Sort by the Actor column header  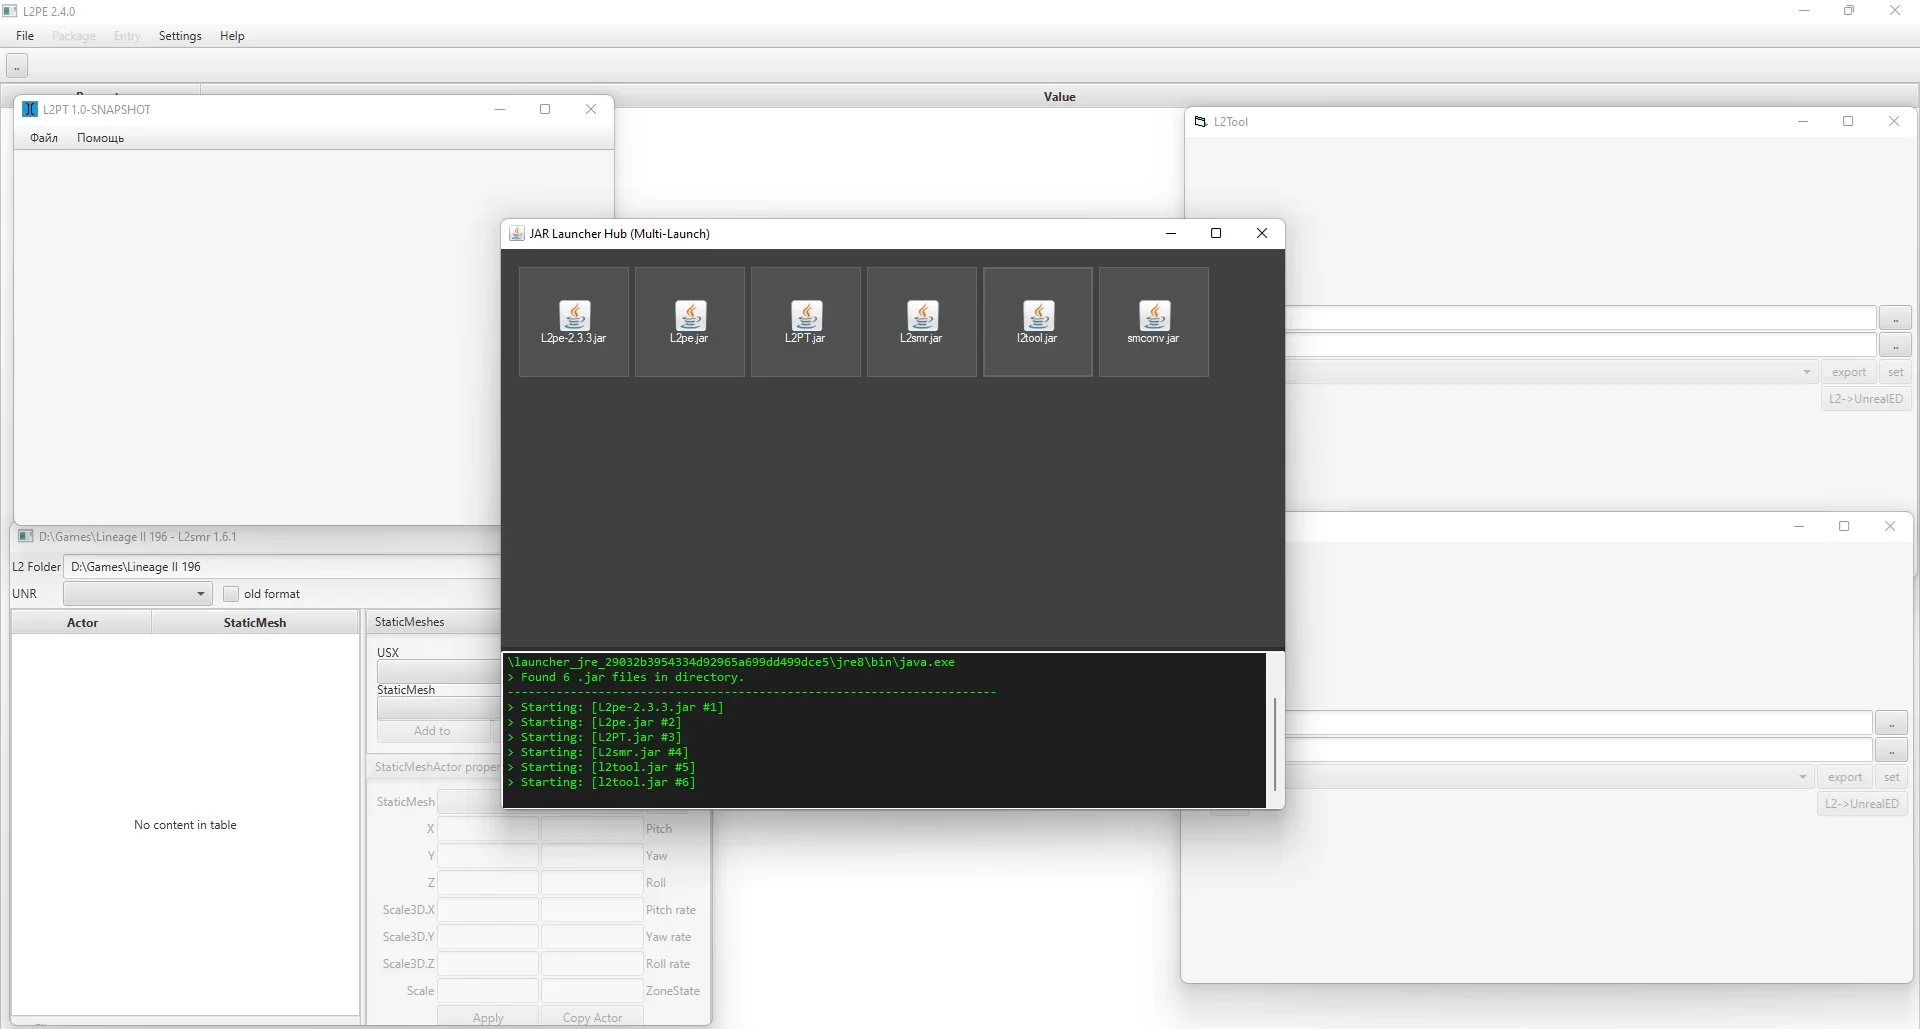[82, 623]
